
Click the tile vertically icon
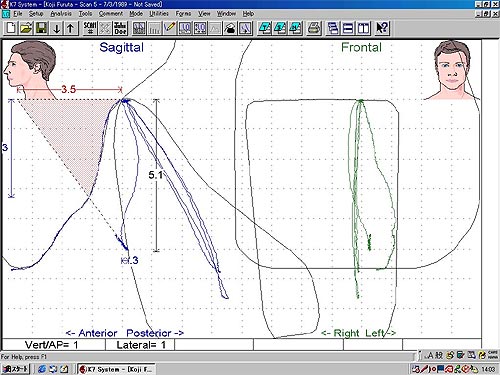tap(363, 28)
